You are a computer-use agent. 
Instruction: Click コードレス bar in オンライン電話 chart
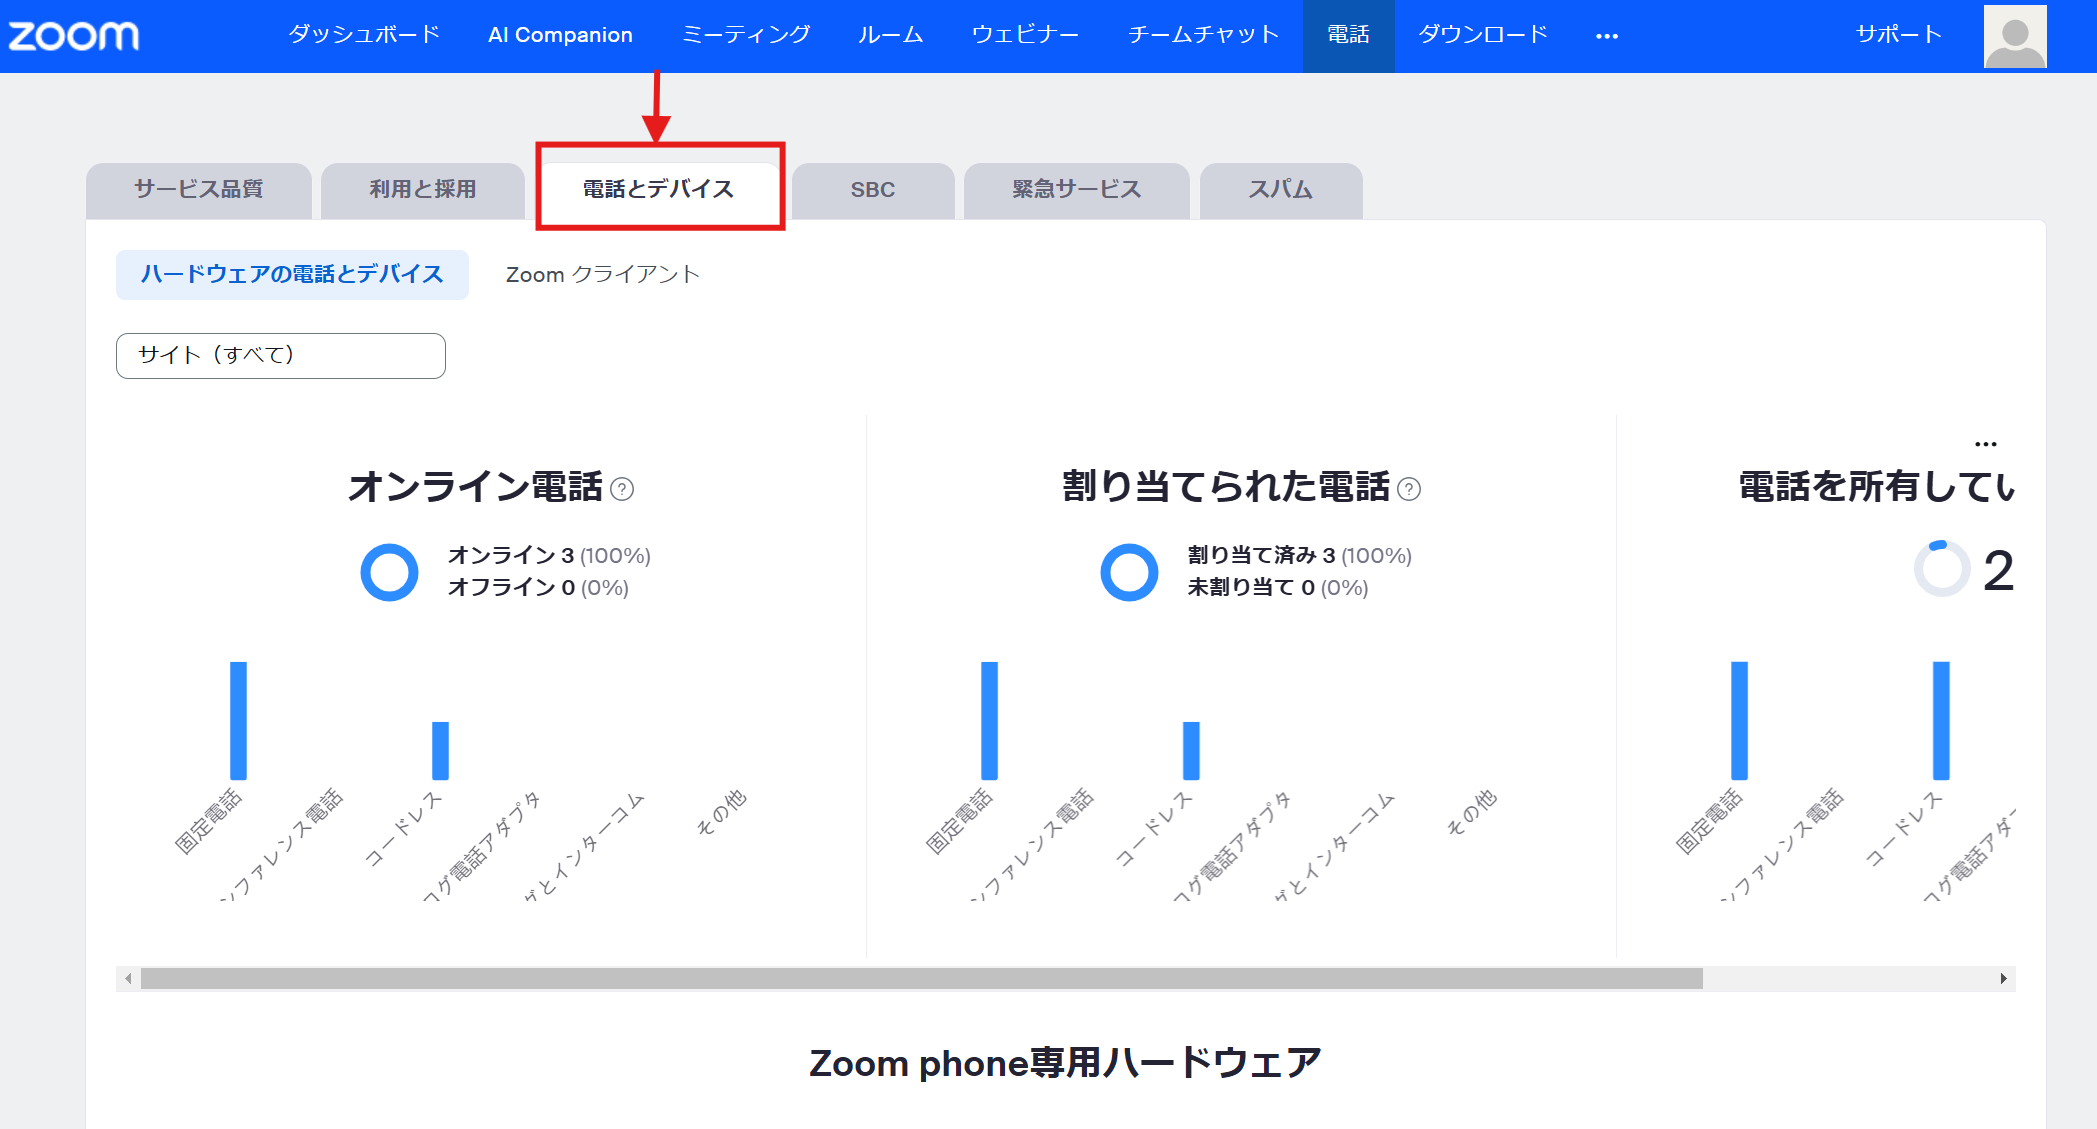(x=440, y=750)
